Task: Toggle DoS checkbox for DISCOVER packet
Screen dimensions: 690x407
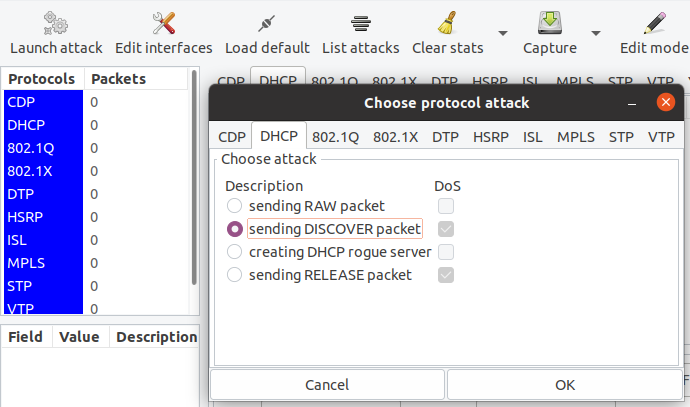Action: (x=445, y=229)
